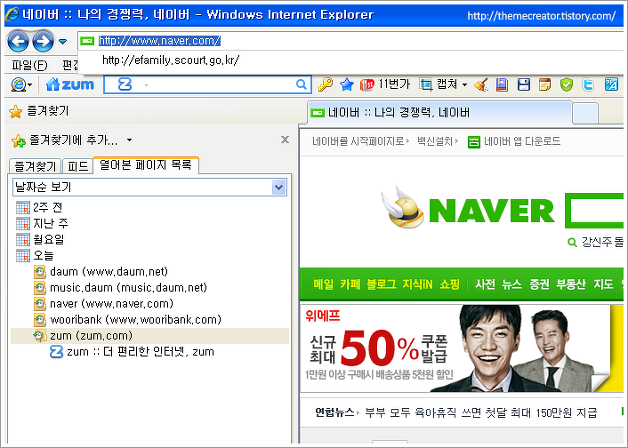Click the yellow memo note icon

click(x=545, y=84)
